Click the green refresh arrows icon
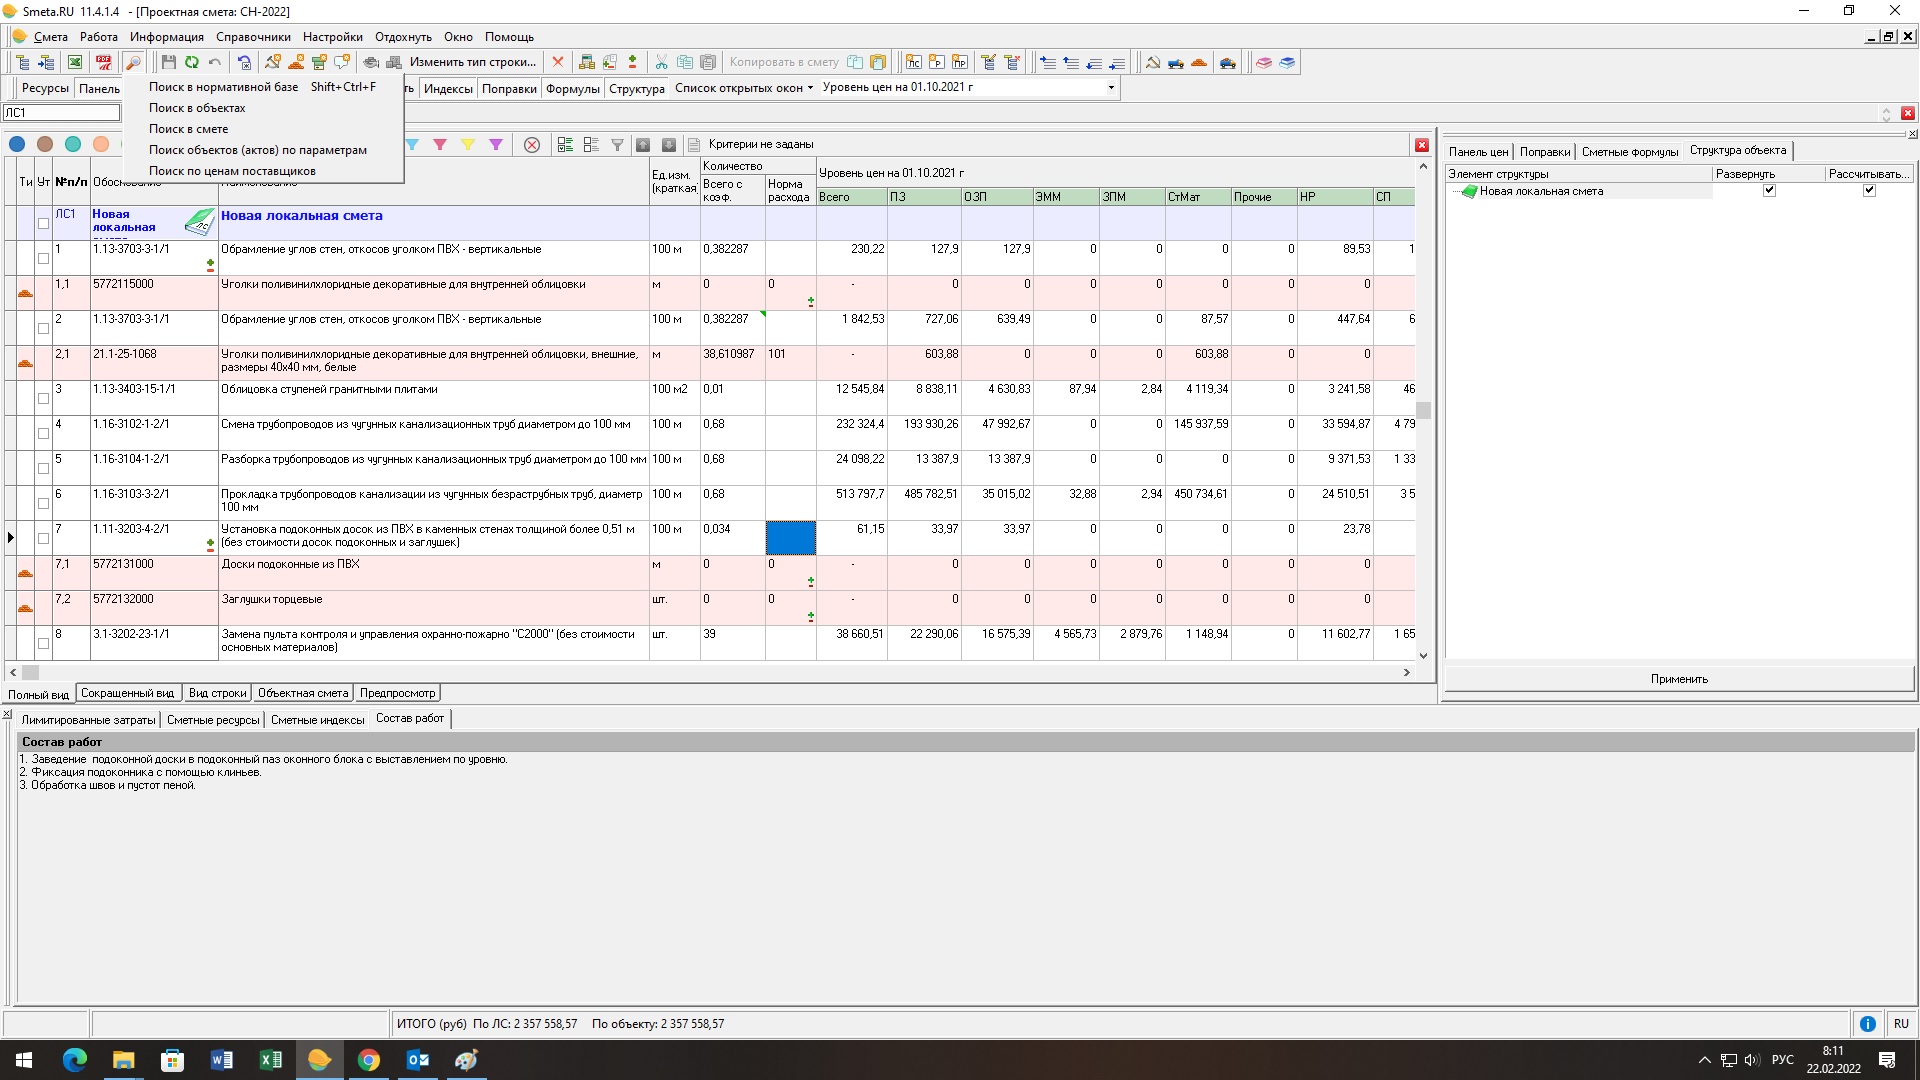The height and width of the screenshot is (1080, 1920). tap(192, 62)
